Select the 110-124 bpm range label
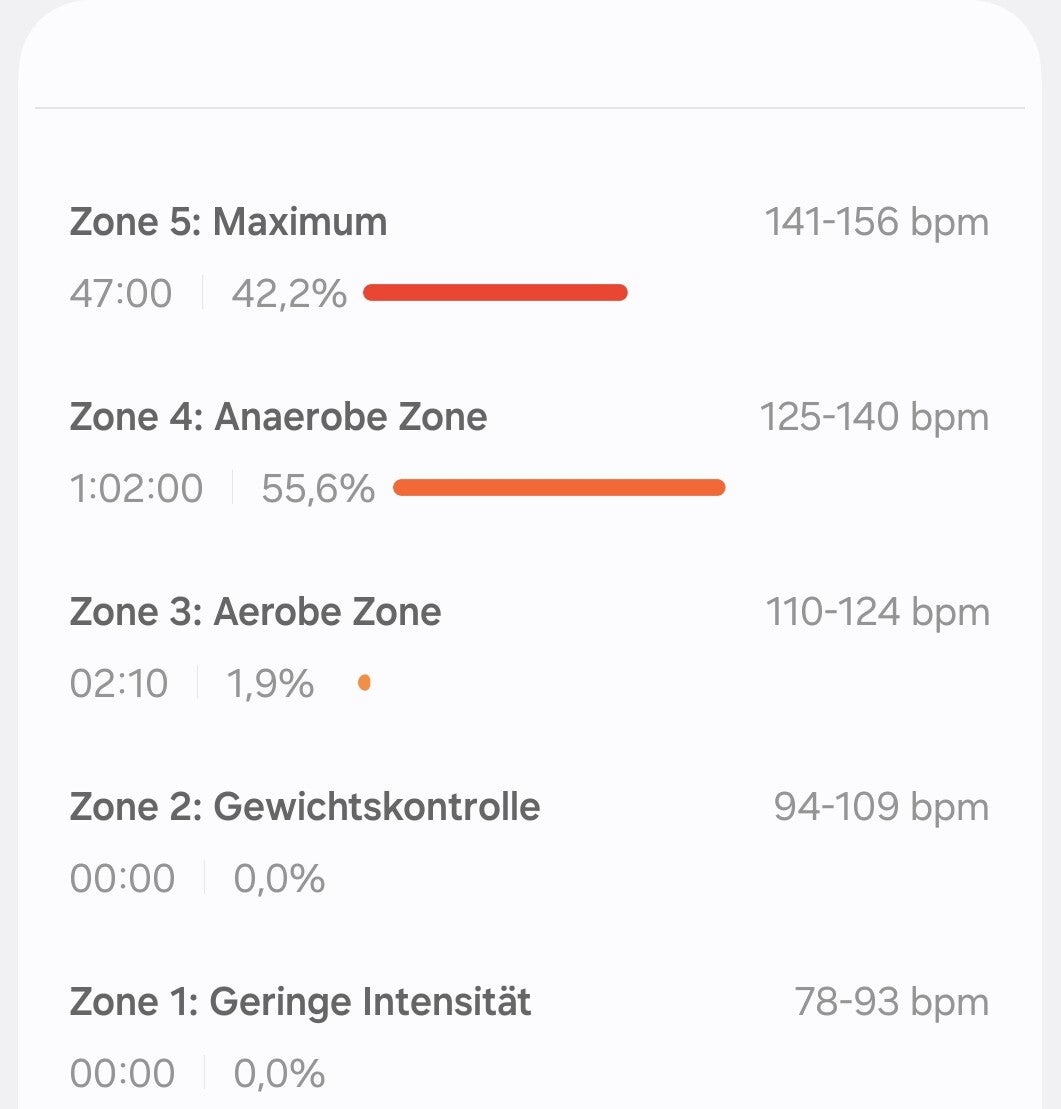1061x1109 pixels. [x=877, y=612]
